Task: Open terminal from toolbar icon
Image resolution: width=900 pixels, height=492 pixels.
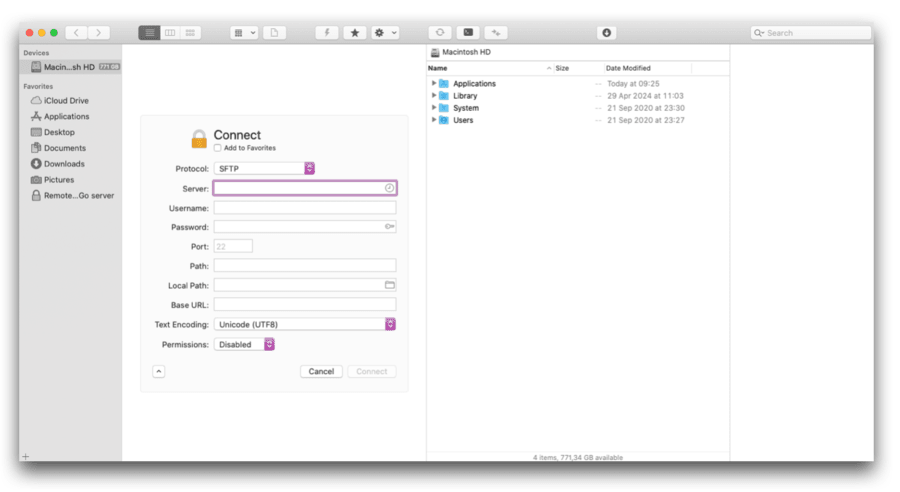Action: click(x=468, y=33)
